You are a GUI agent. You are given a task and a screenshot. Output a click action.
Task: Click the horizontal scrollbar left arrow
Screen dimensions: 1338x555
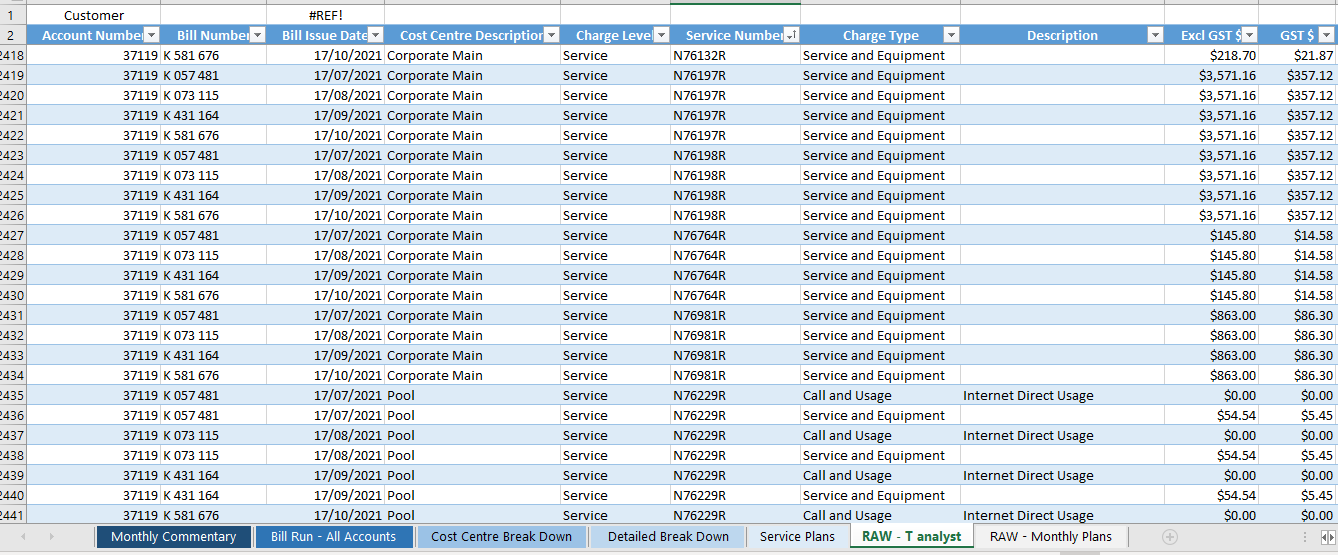click(1323, 537)
